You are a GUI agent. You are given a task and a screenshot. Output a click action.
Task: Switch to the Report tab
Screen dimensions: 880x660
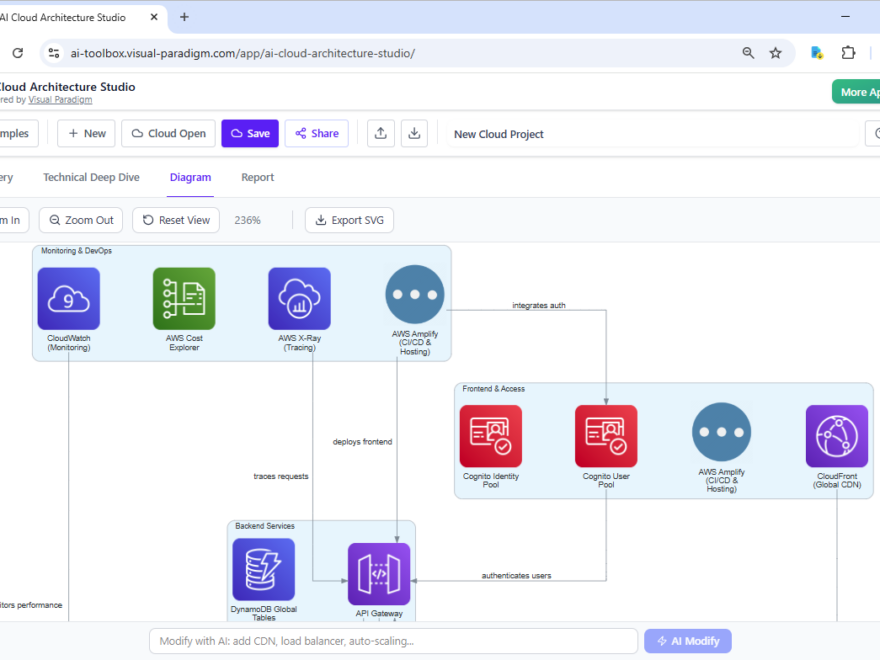tap(257, 177)
